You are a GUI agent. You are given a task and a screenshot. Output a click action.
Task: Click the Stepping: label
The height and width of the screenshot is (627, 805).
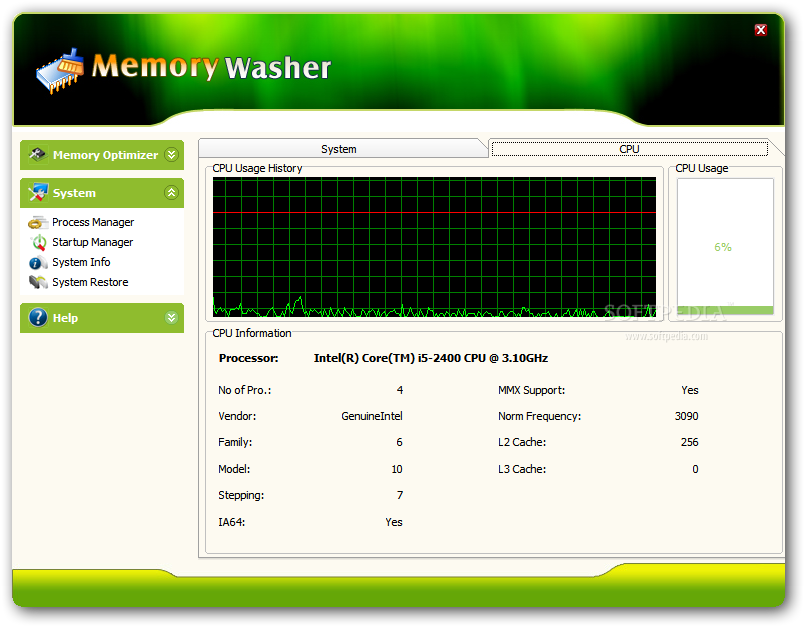[241, 496]
